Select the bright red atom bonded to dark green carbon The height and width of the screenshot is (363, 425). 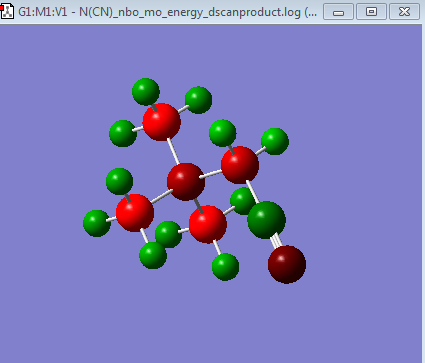point(240,165)
